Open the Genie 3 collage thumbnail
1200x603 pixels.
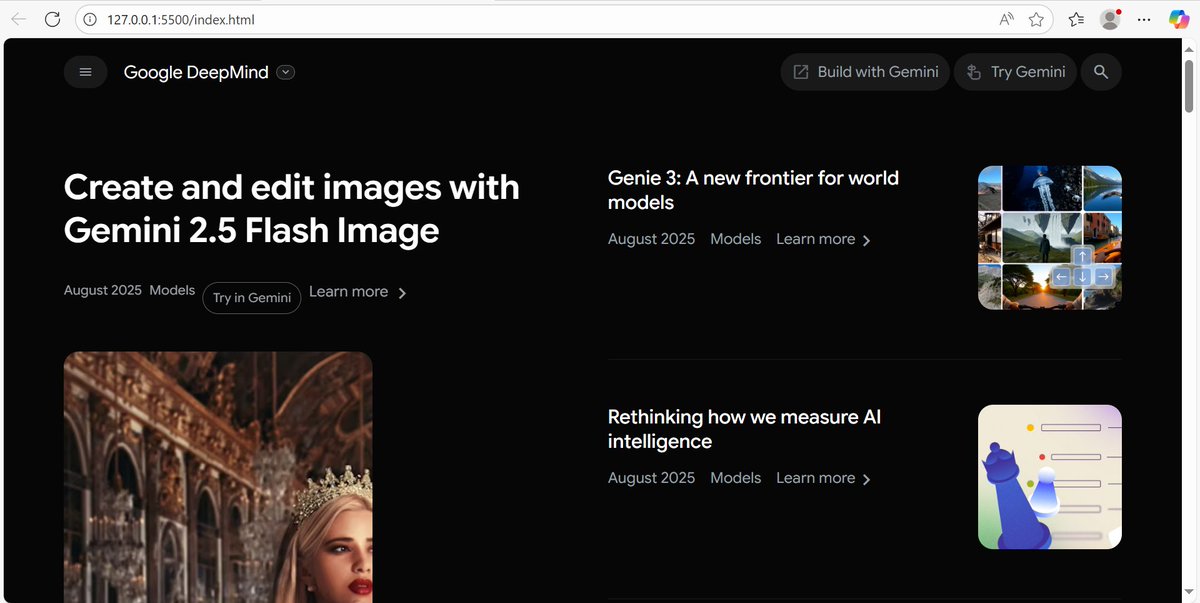1050,237
